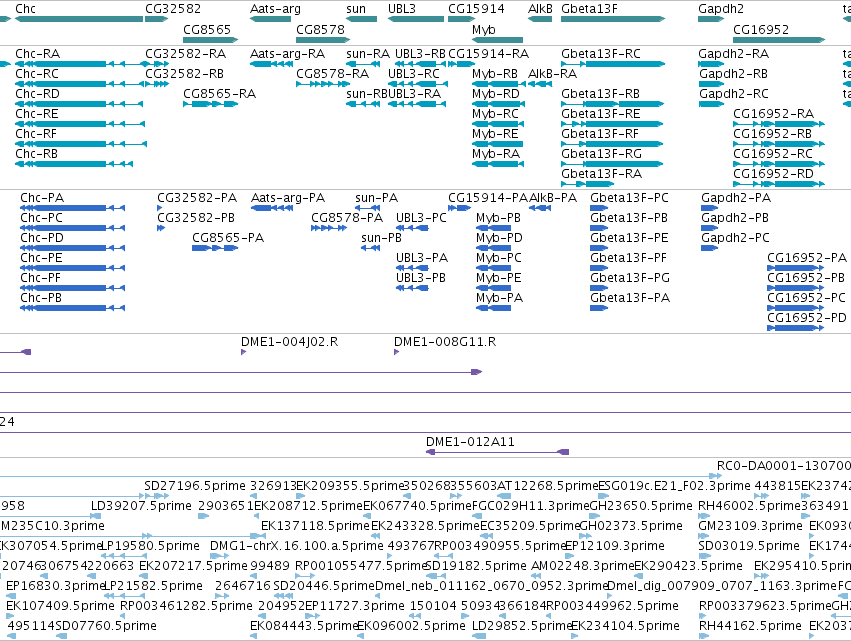Select the Chc-RB transcript glyph
Image resolution: width=851 pixels, height=641 pixels.
pyautogui.click(x=74, y=164)
